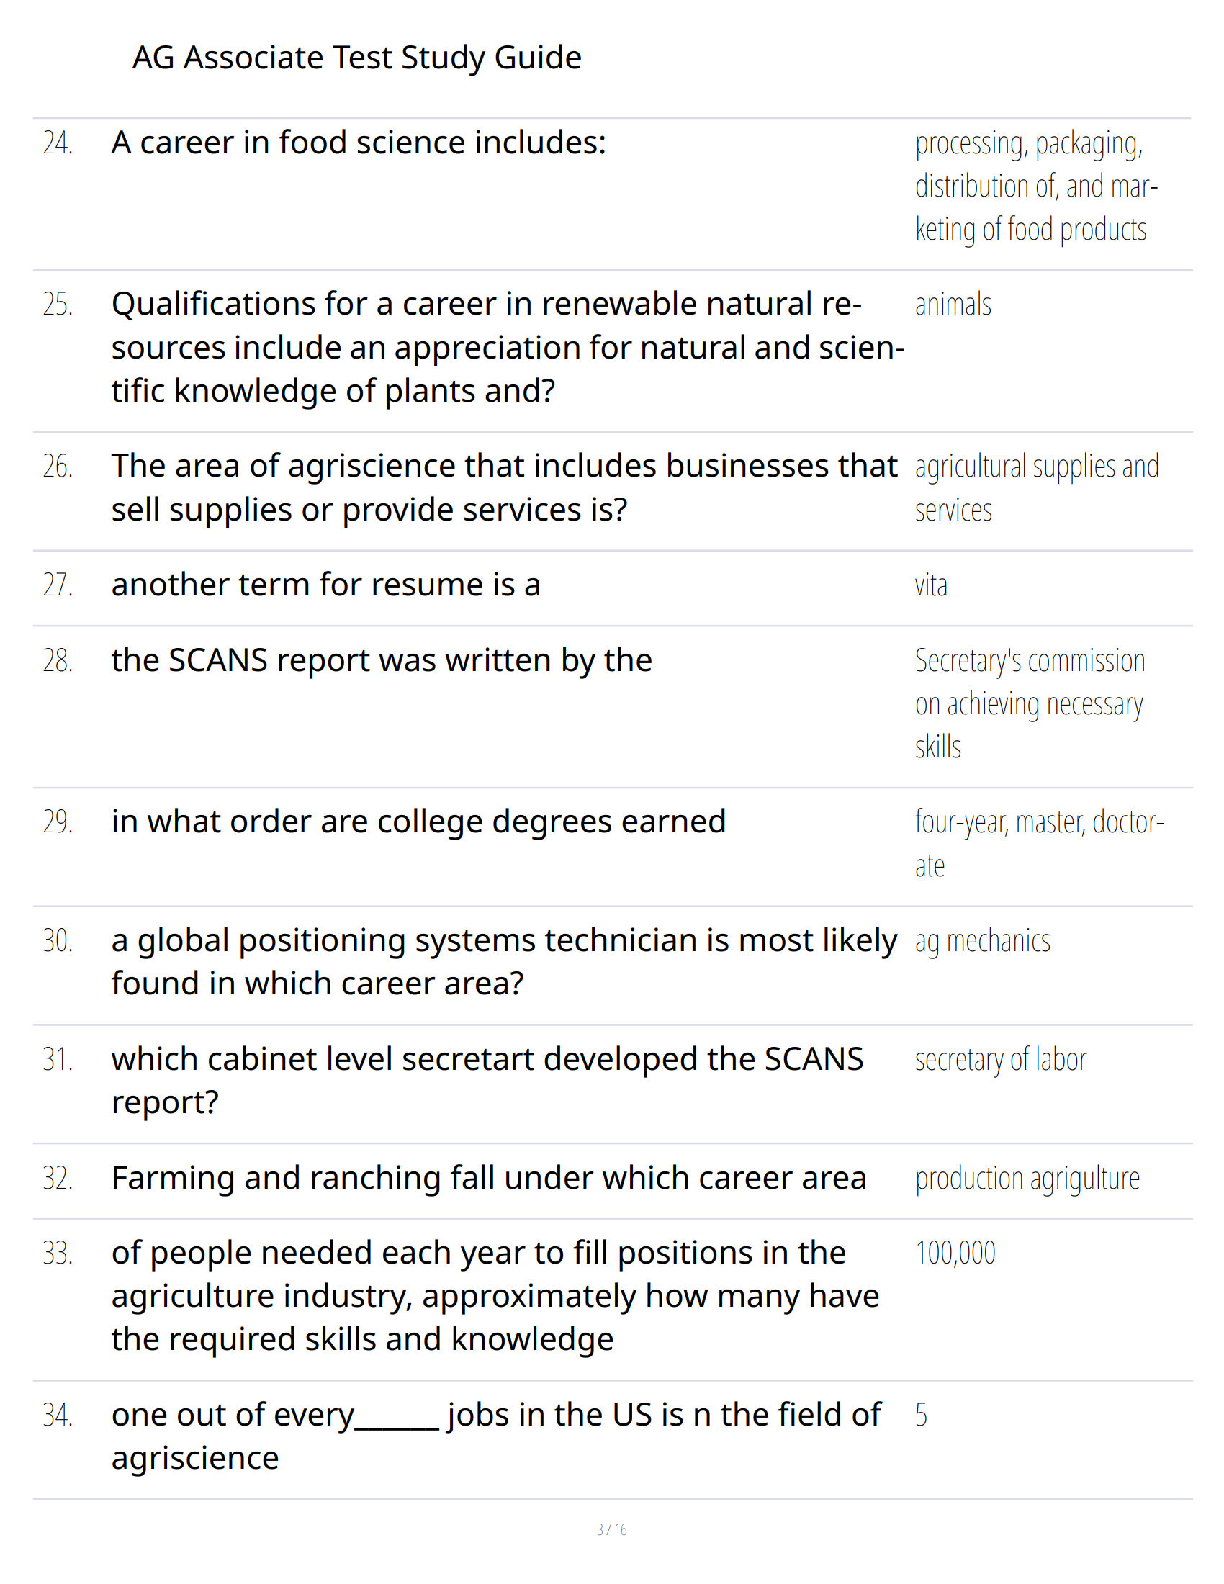Click the answer 'ag mechanics'
Image resolution: width=1224 pixels, height=1584 pixels.
(982, 941)
